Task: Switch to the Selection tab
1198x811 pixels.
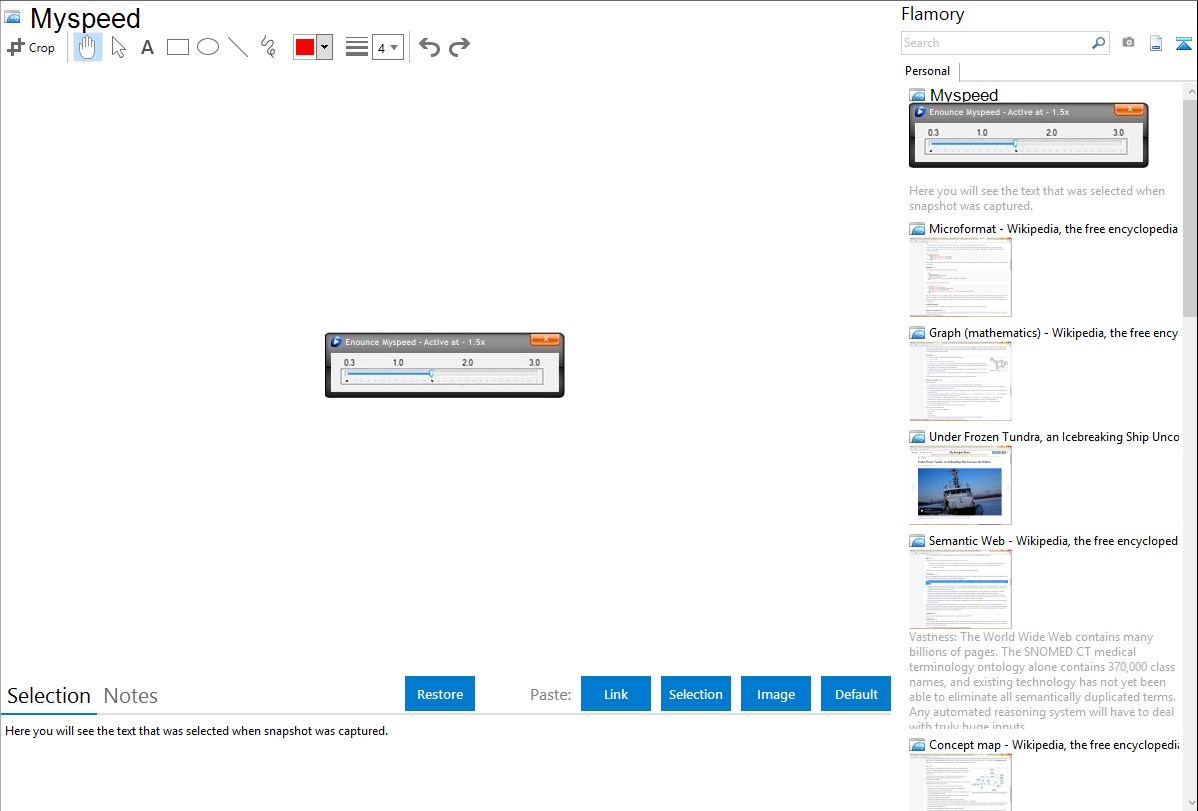Action: pos(49,696)
